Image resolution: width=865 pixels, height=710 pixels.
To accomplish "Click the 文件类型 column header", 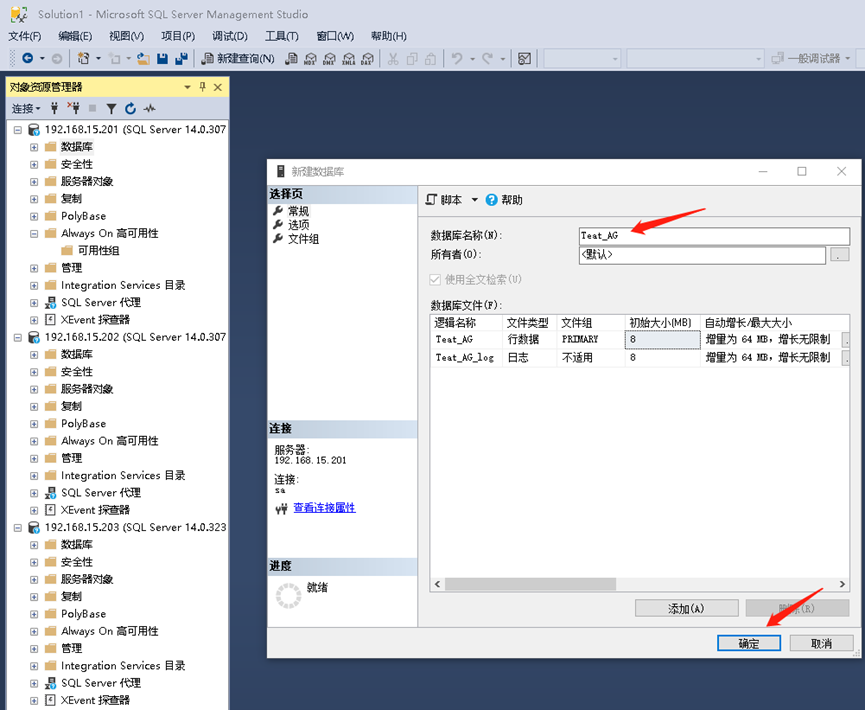I will (529, 323).
